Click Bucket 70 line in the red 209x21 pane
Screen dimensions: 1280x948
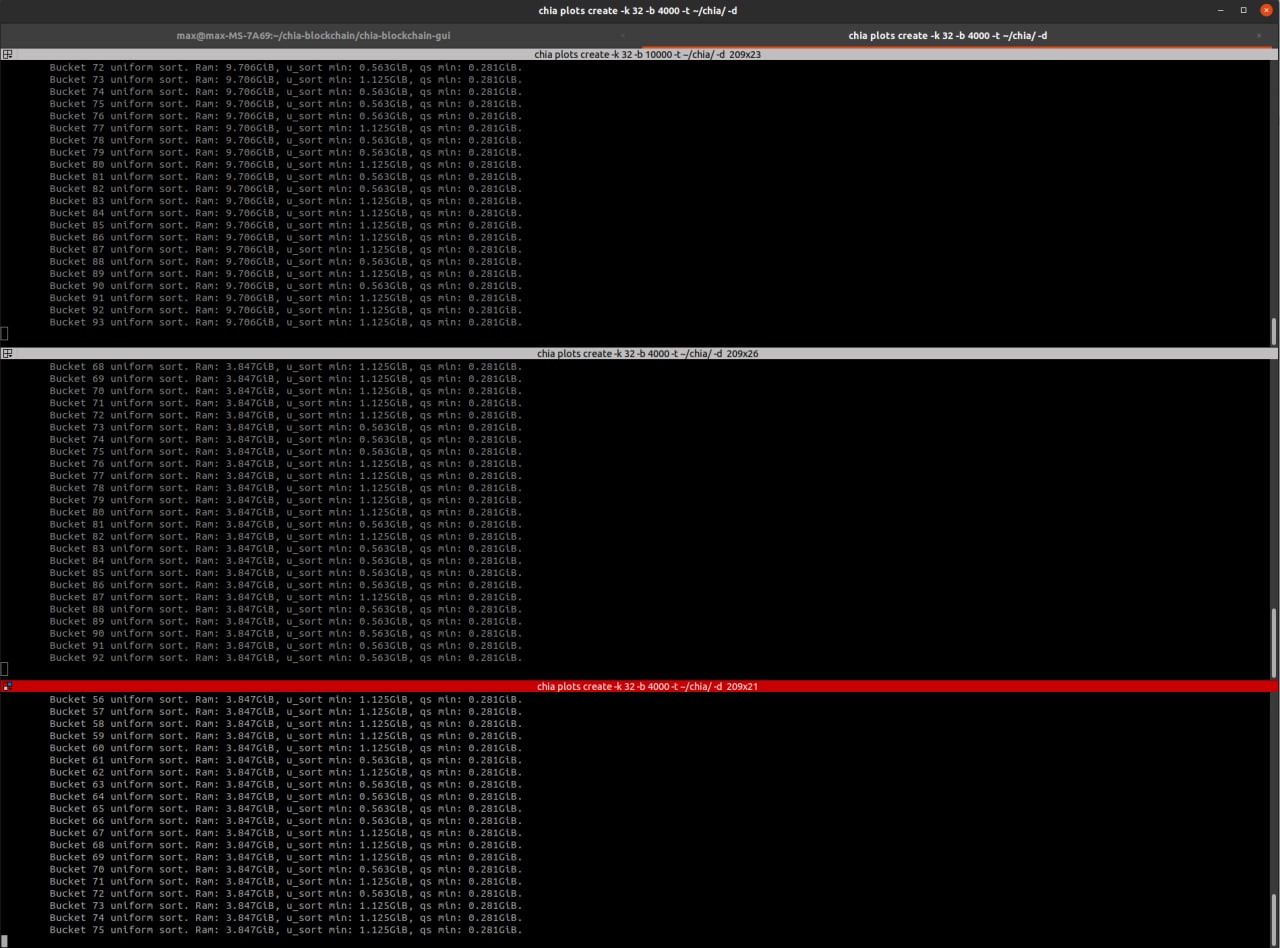point(286,869)
